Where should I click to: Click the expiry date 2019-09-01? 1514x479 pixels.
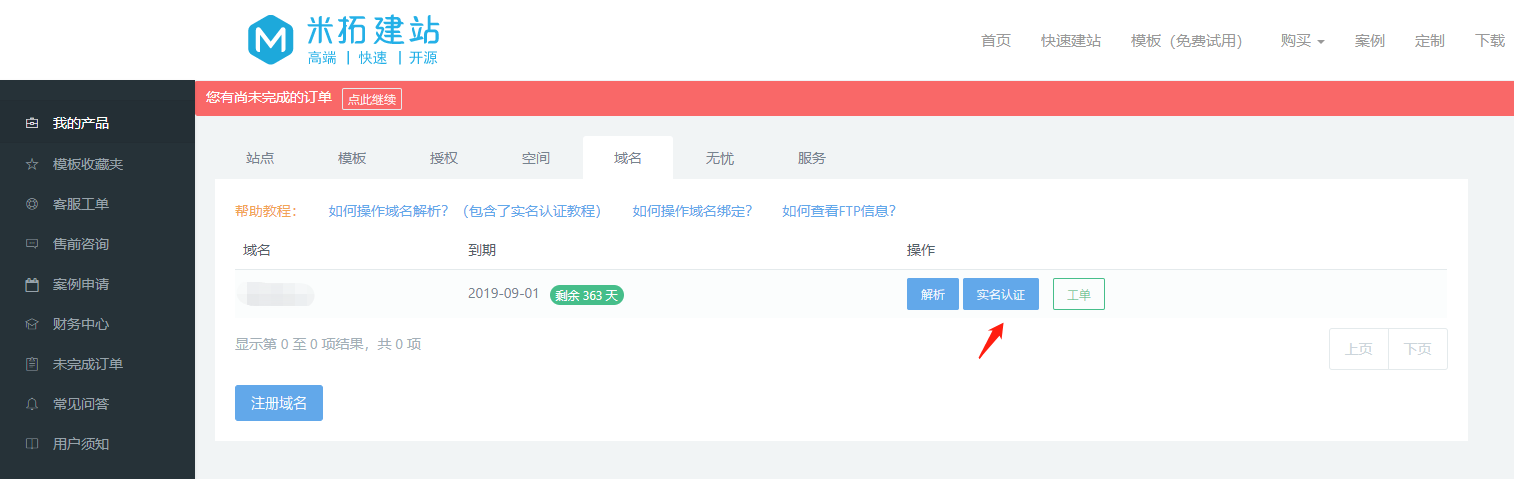click(x=504, y=294)
